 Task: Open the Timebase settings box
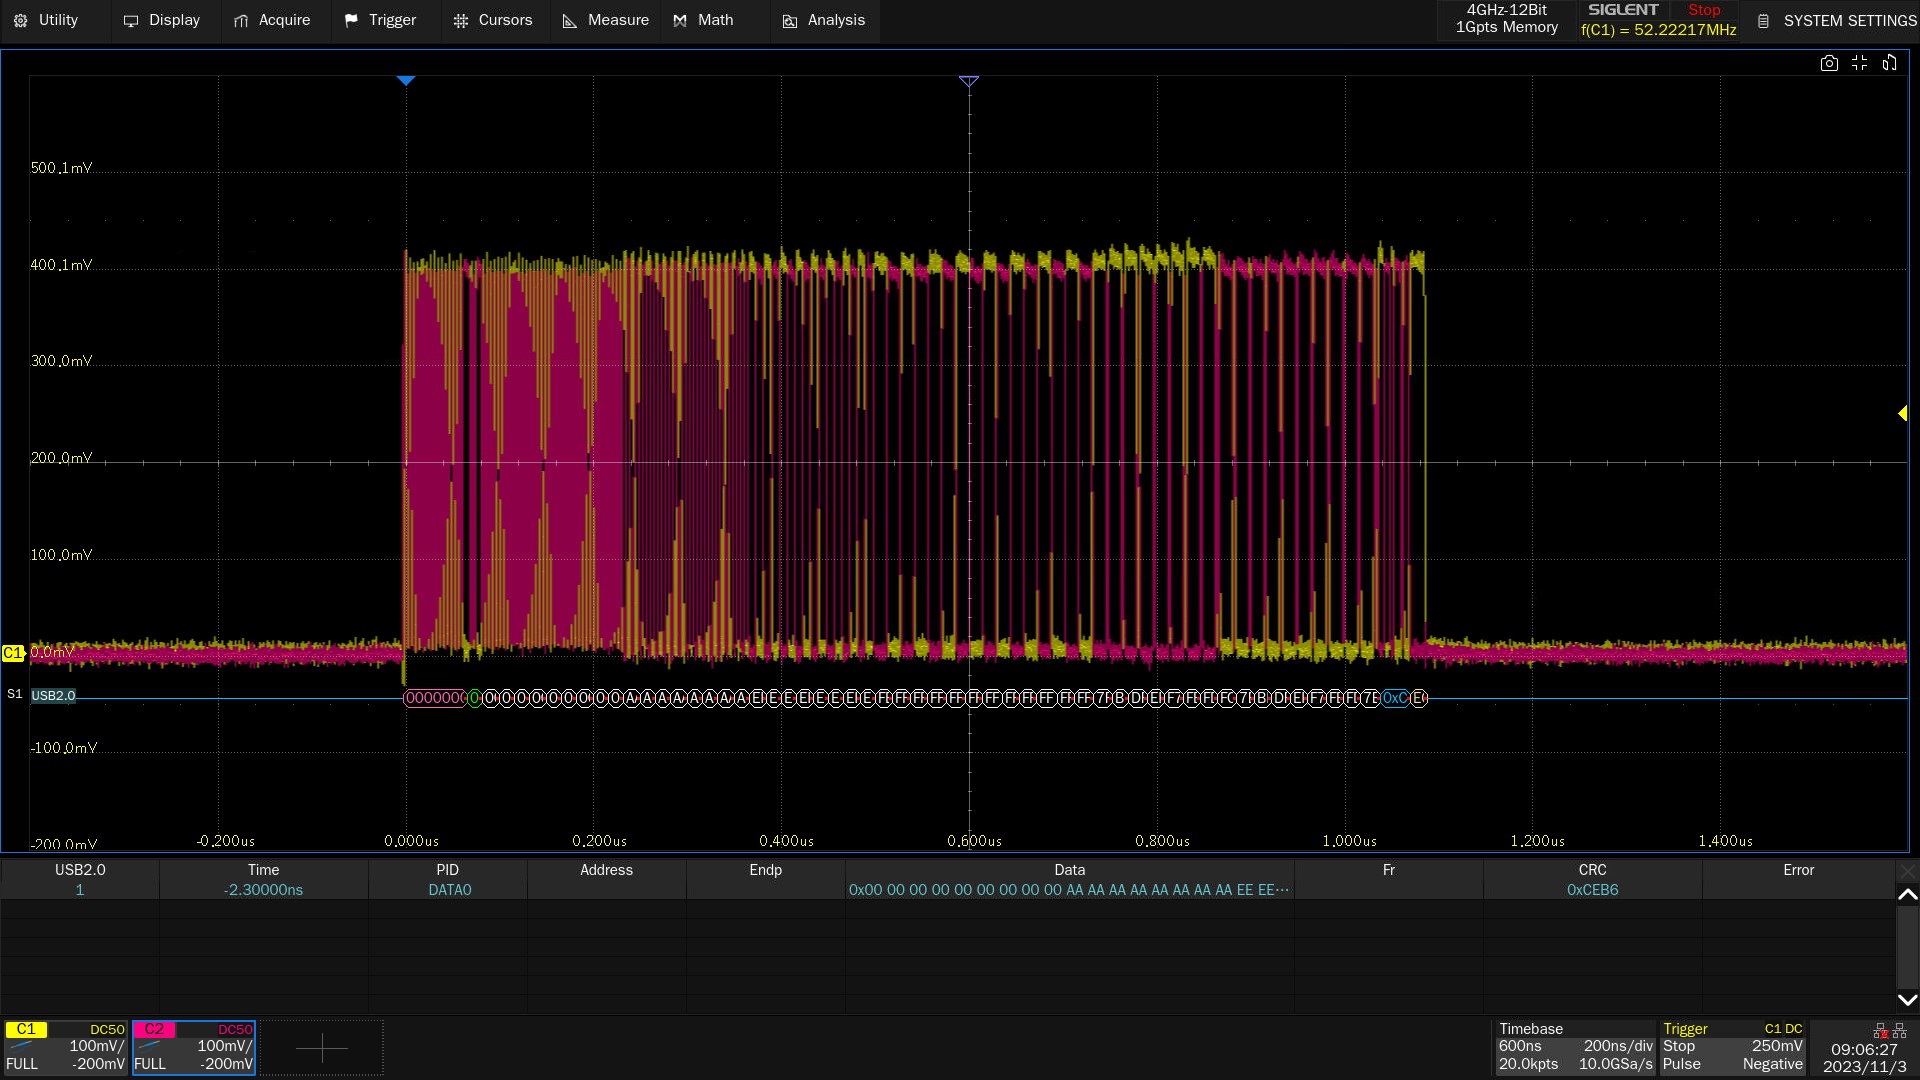coord(1575,1046)
